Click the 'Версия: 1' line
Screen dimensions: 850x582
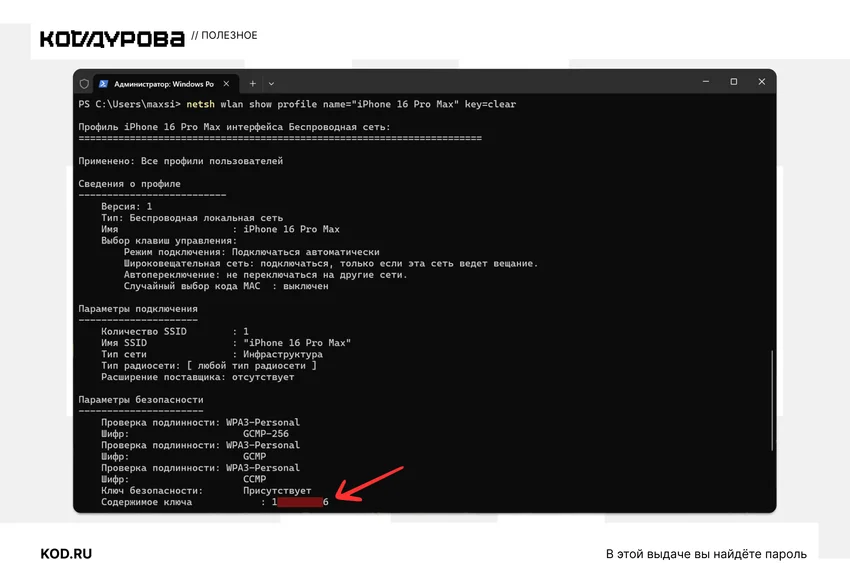127,206
